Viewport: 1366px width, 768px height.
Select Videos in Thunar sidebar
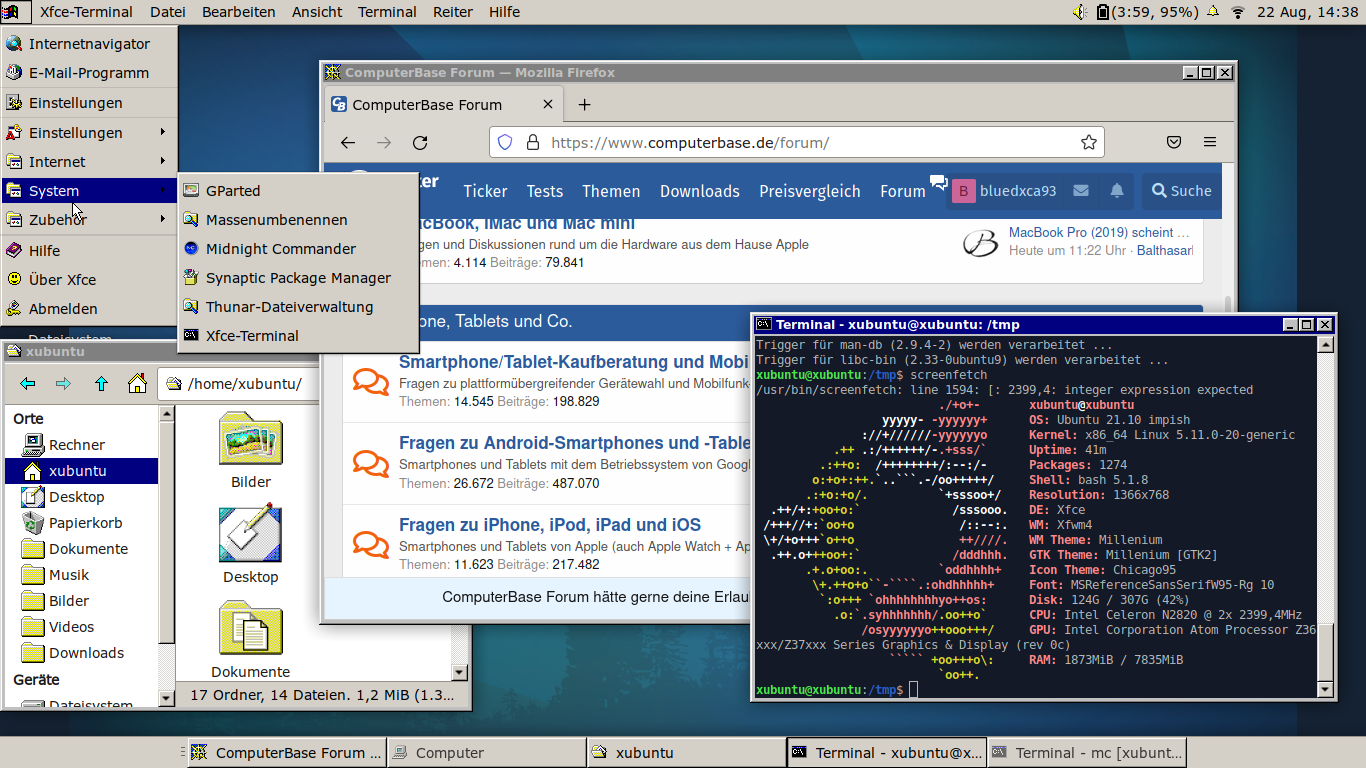[x=82, y=627]
